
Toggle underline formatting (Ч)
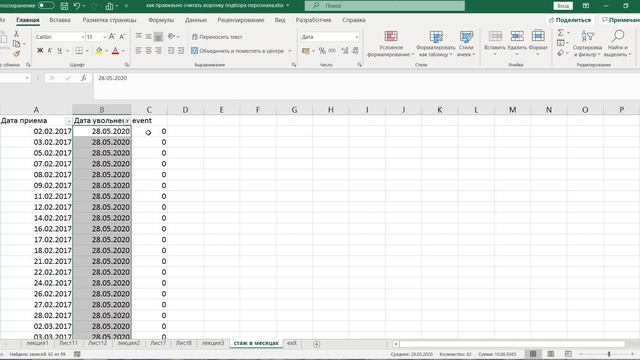click(x=60, y=51)
